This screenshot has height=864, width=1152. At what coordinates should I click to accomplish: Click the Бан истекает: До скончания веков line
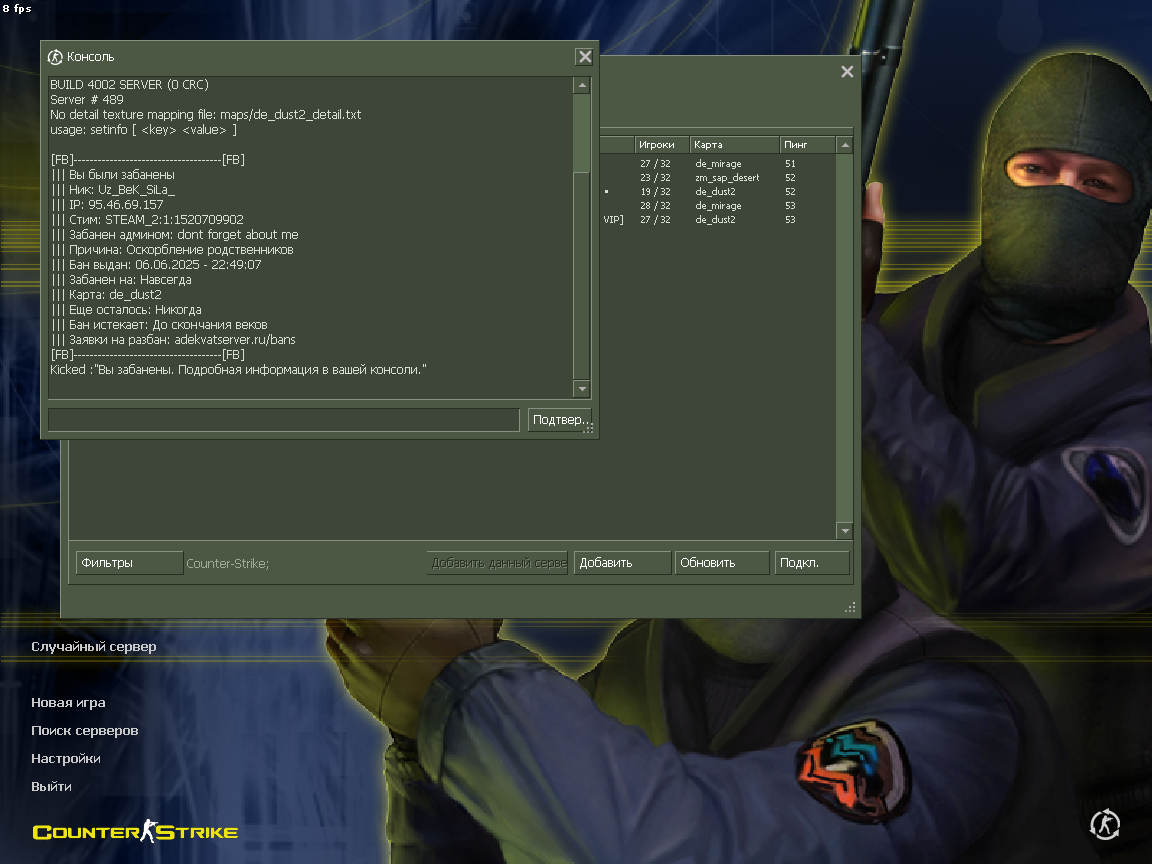(x=159, y=325)
